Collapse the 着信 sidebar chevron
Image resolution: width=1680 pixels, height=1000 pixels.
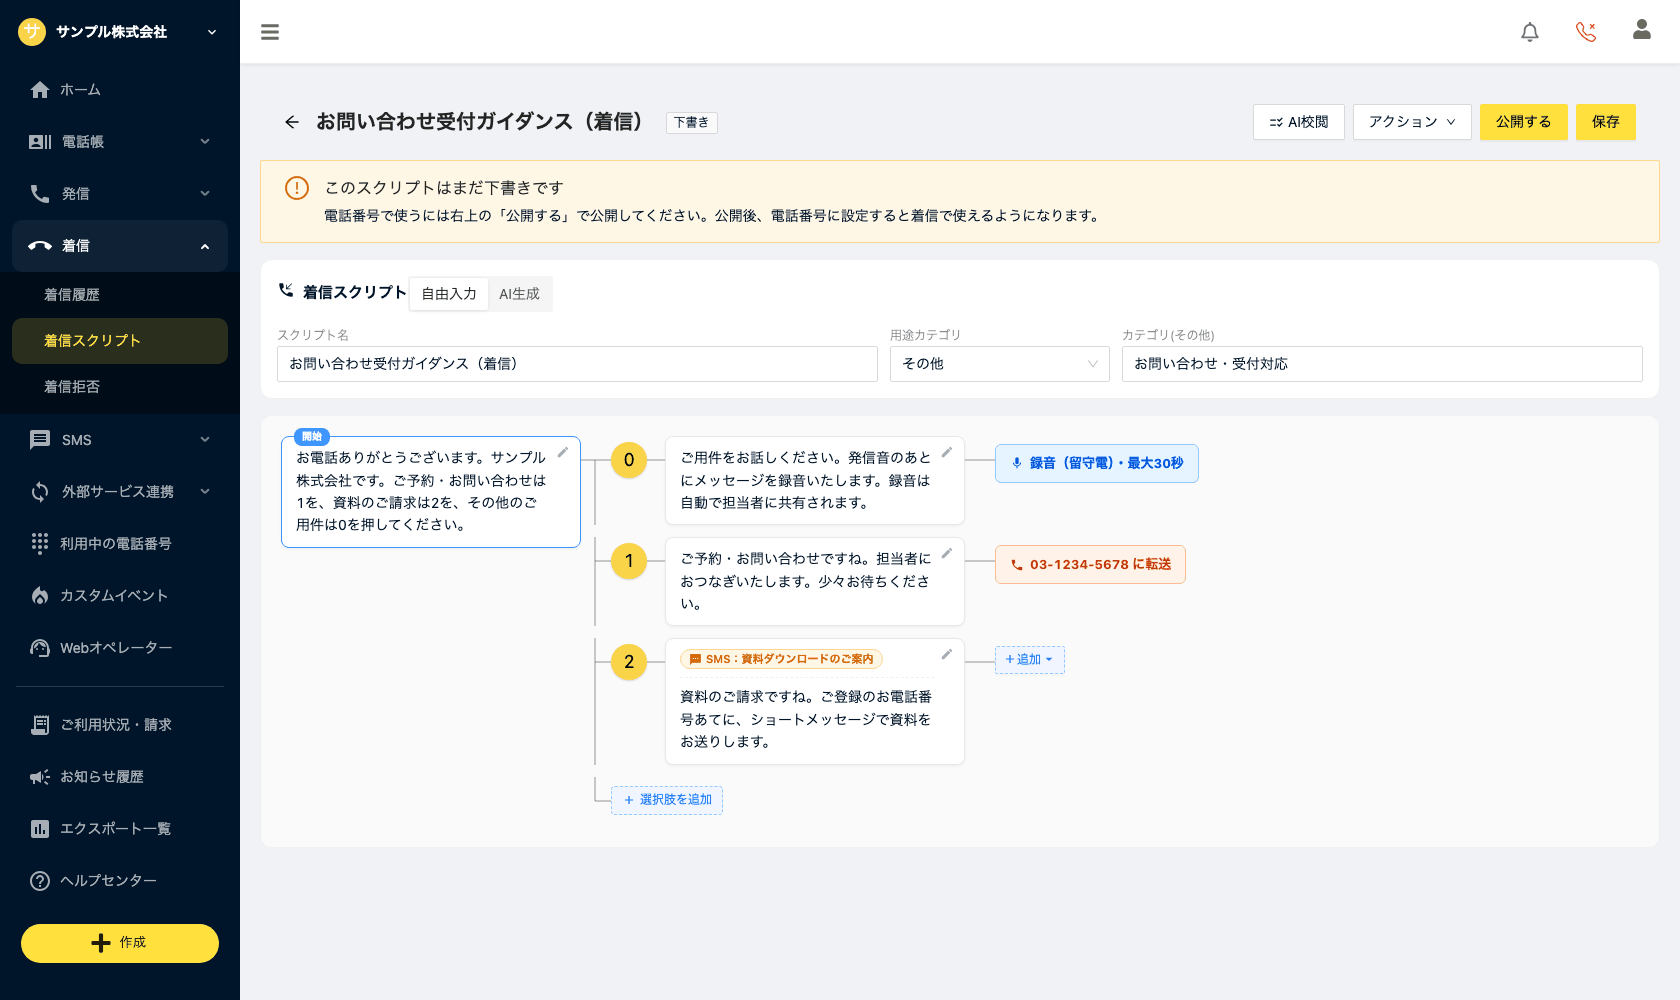205,246
